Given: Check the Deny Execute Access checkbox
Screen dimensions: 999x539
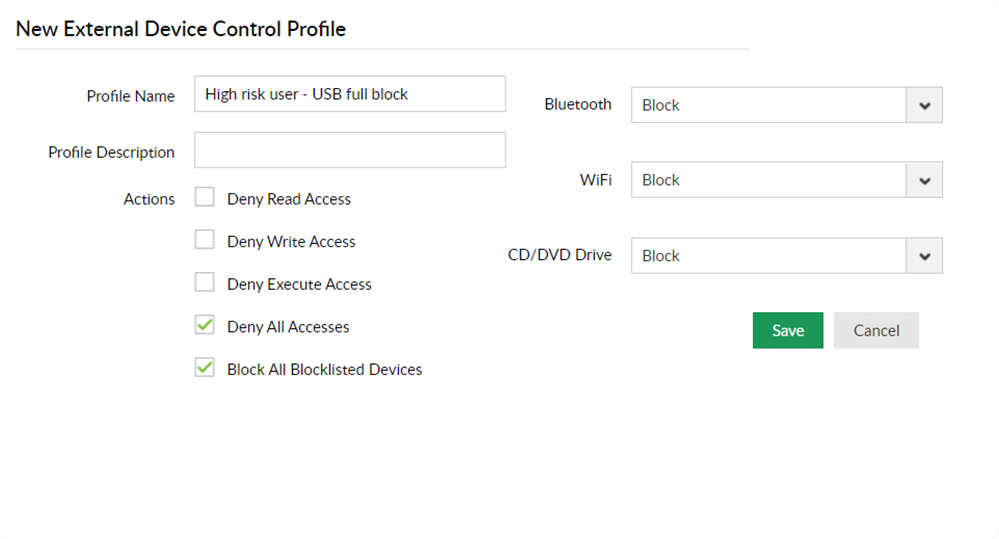Looking at the screenshot, I should pyautogui.click(x=205, y=283).
